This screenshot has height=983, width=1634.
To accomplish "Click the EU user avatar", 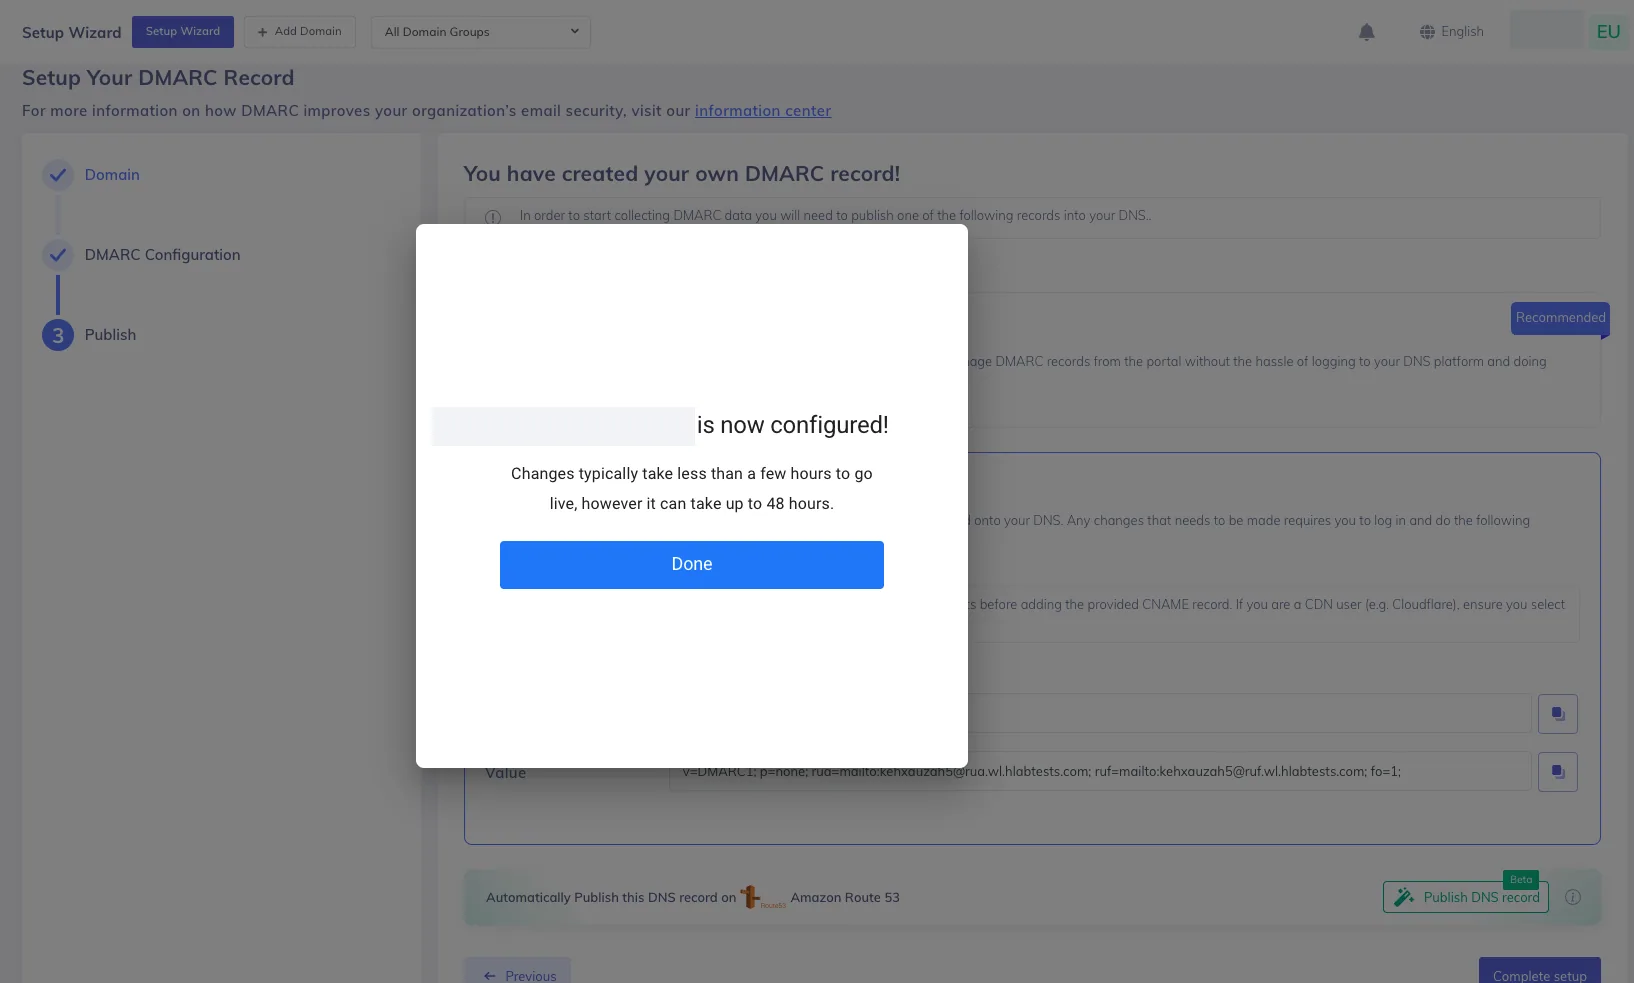I will [1608, 32].
